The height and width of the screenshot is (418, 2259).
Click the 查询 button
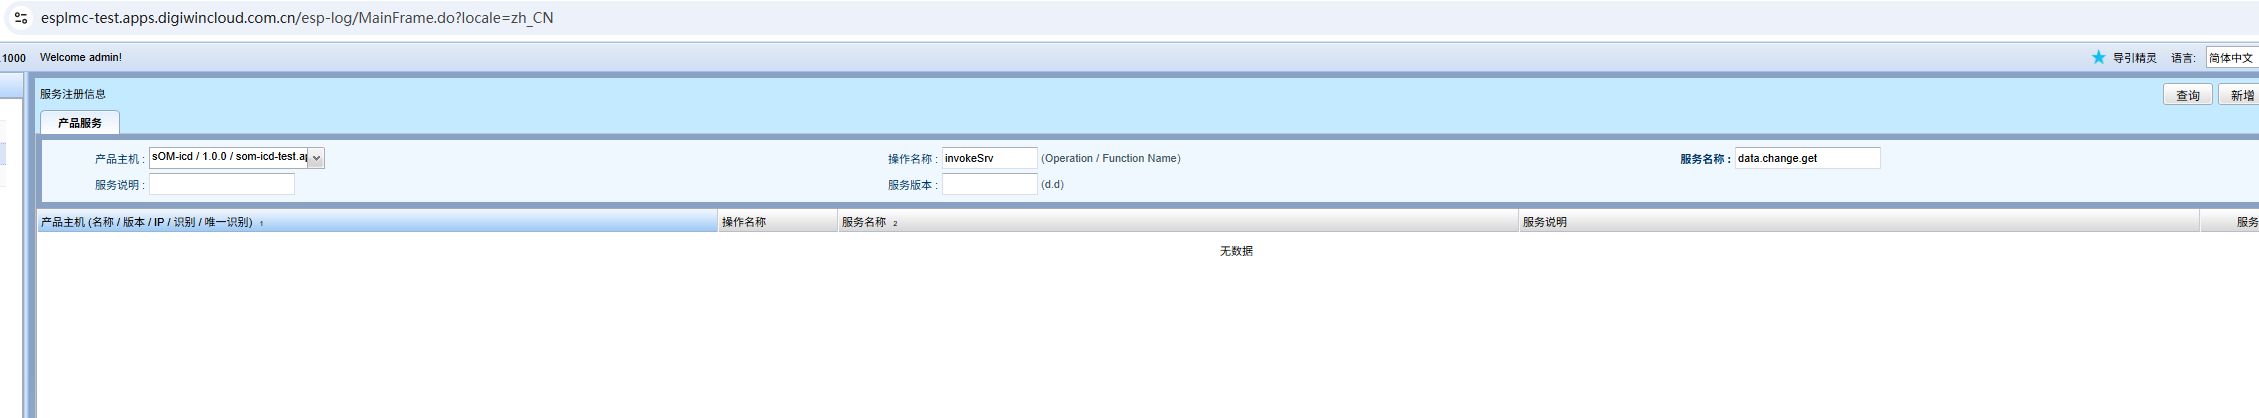2187,95
